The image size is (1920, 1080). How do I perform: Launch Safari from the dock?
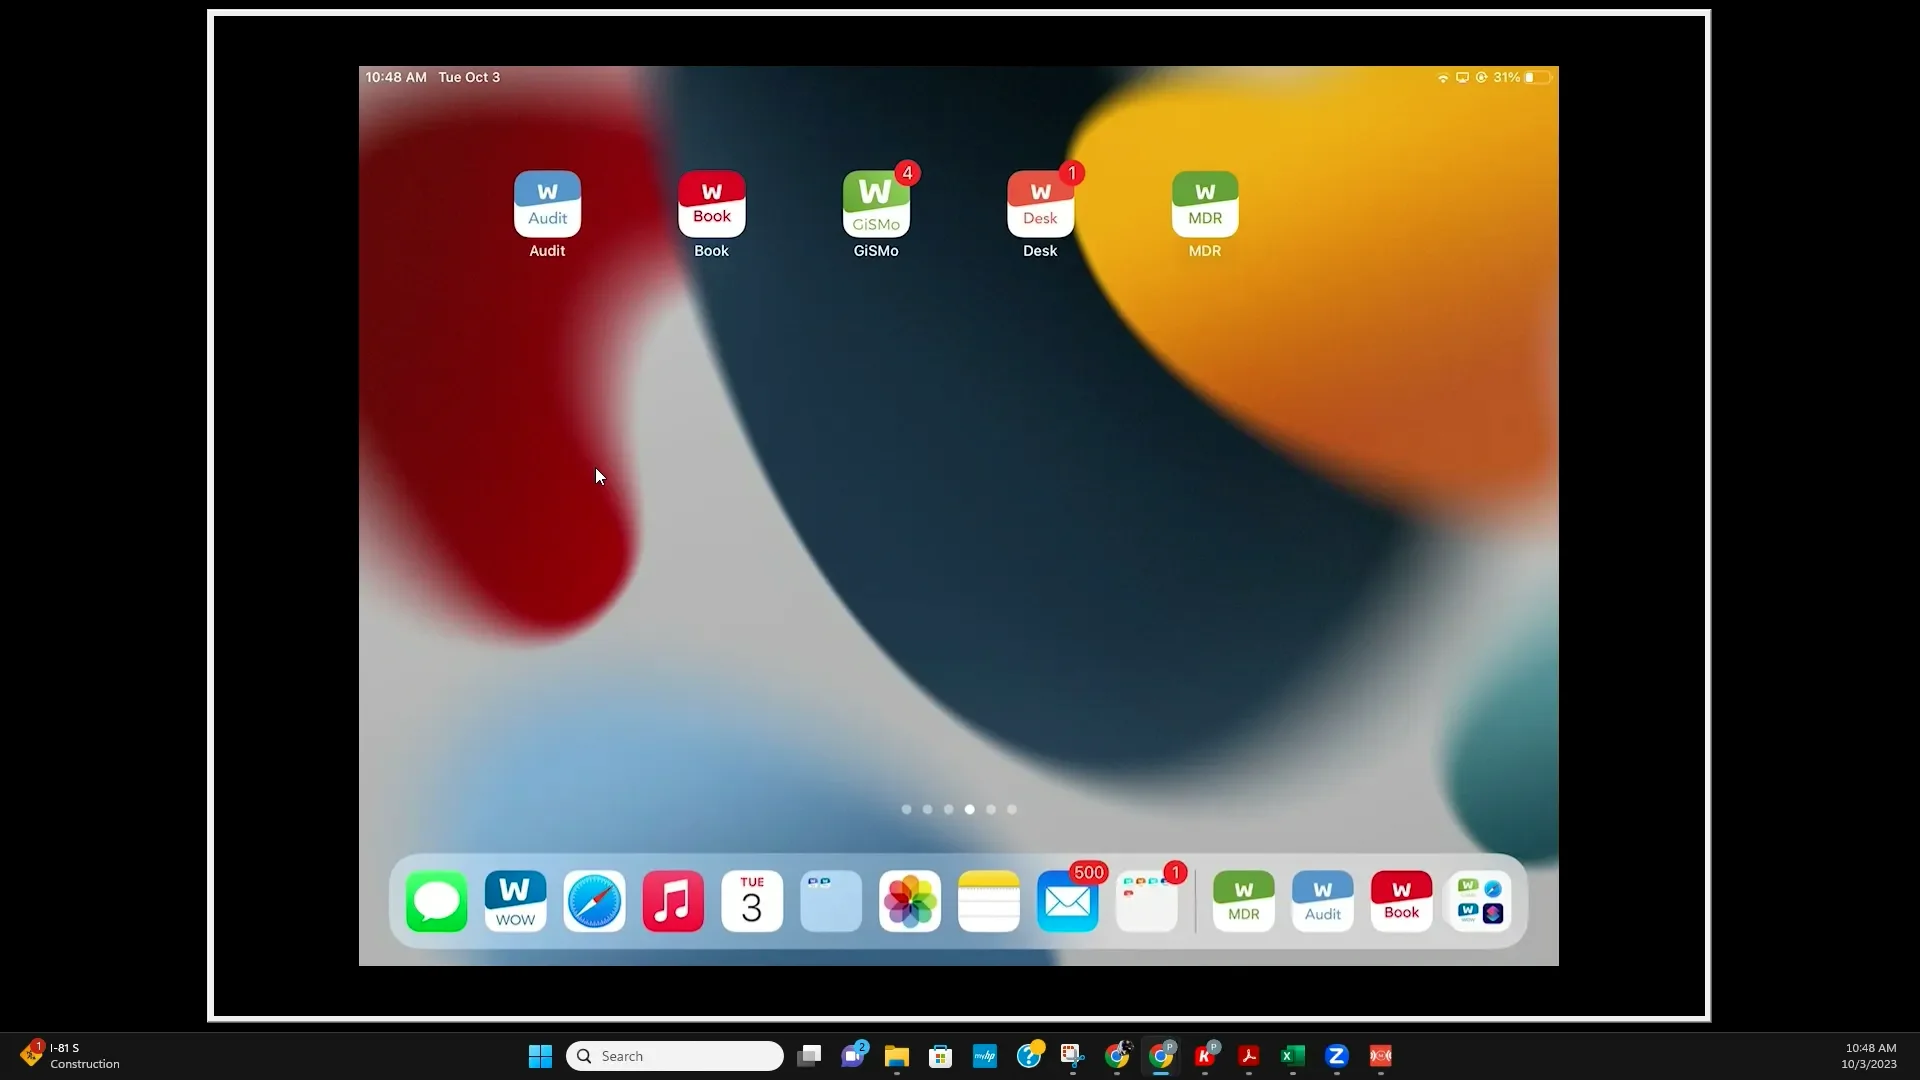(x=594, y=901)
